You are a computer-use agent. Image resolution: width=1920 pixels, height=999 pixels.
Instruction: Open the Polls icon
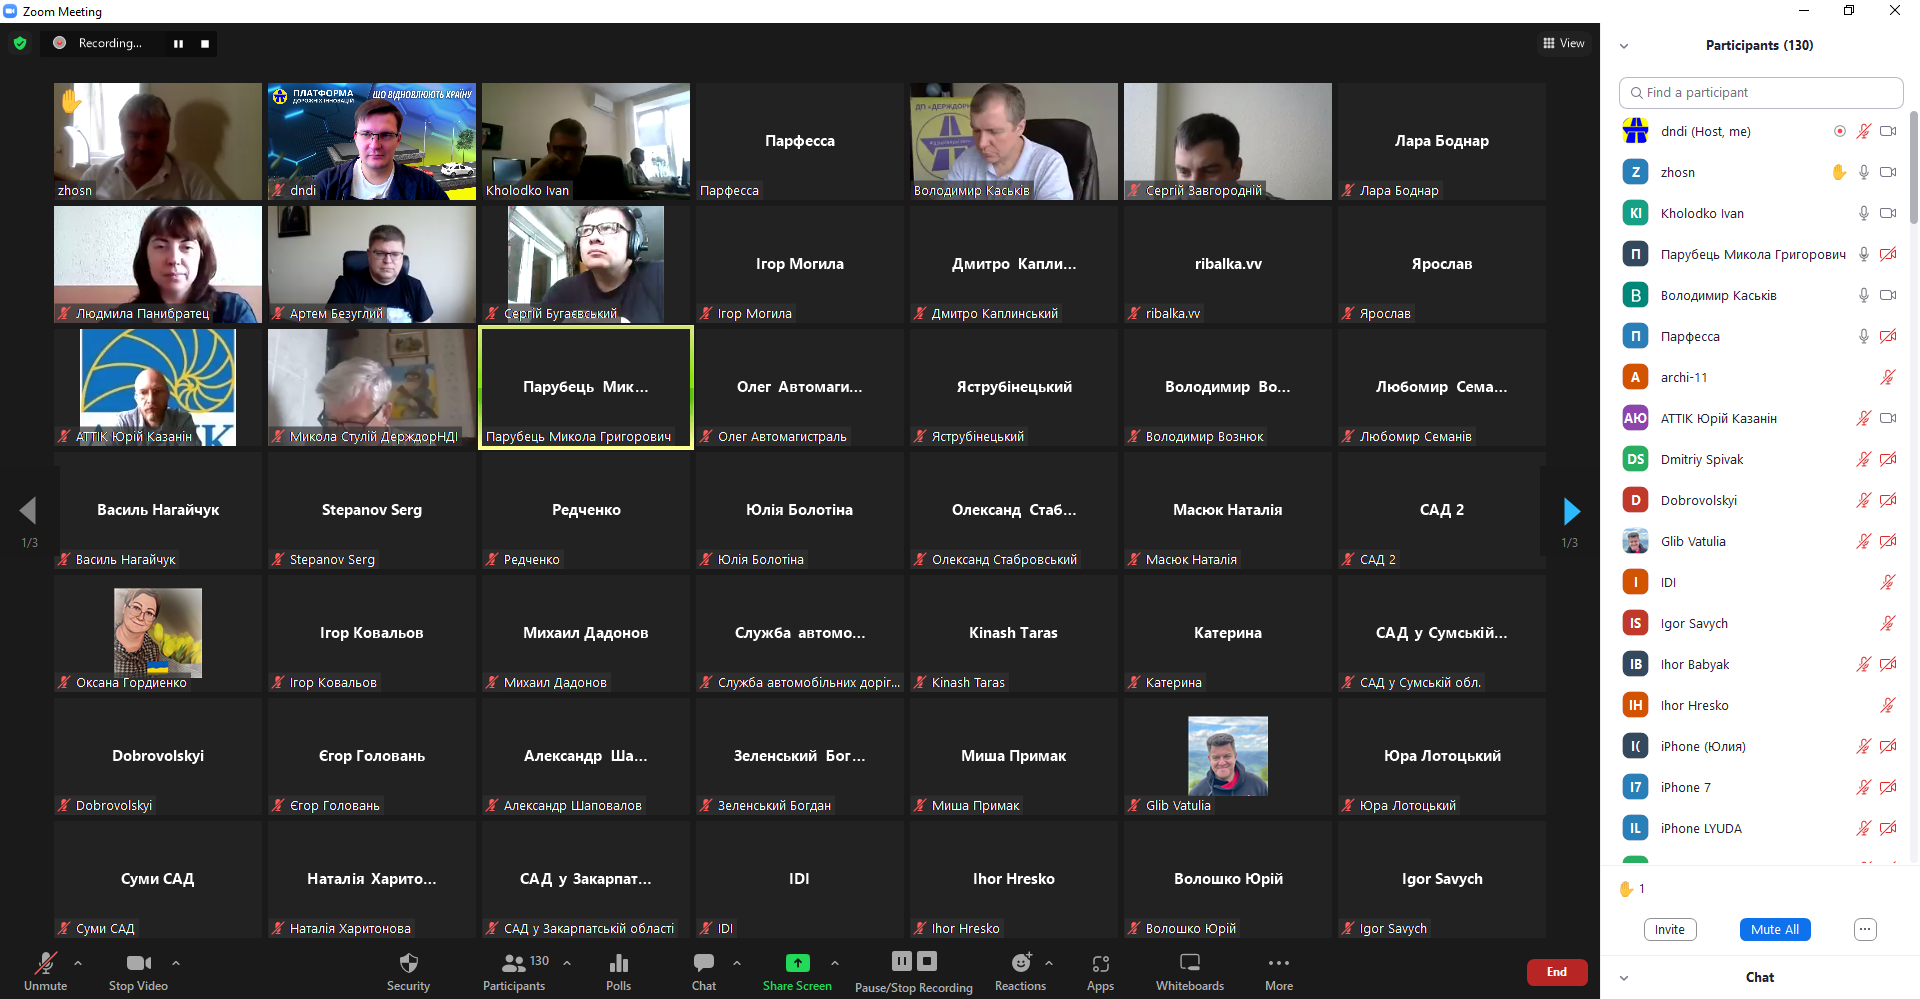[x=618, y=963]
